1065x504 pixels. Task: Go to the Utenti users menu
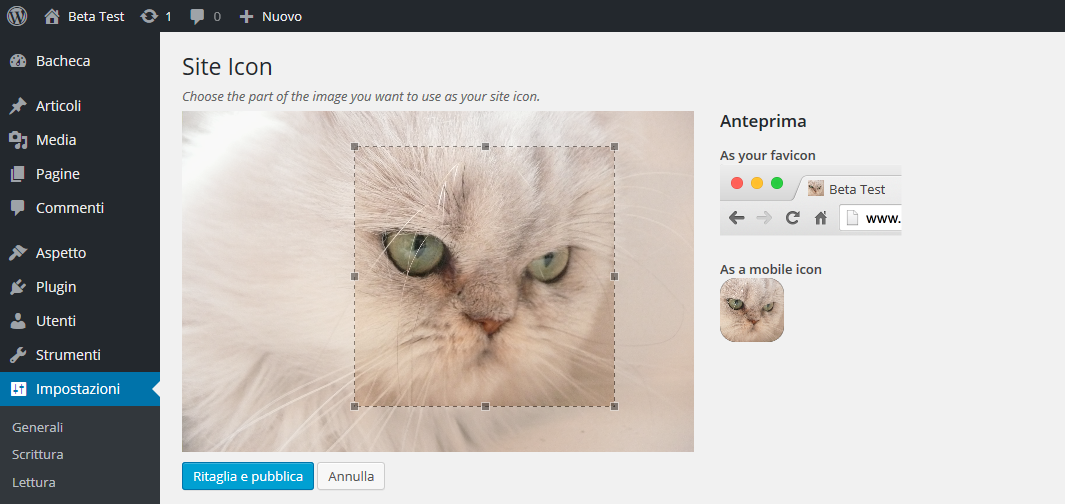point(56,321)
